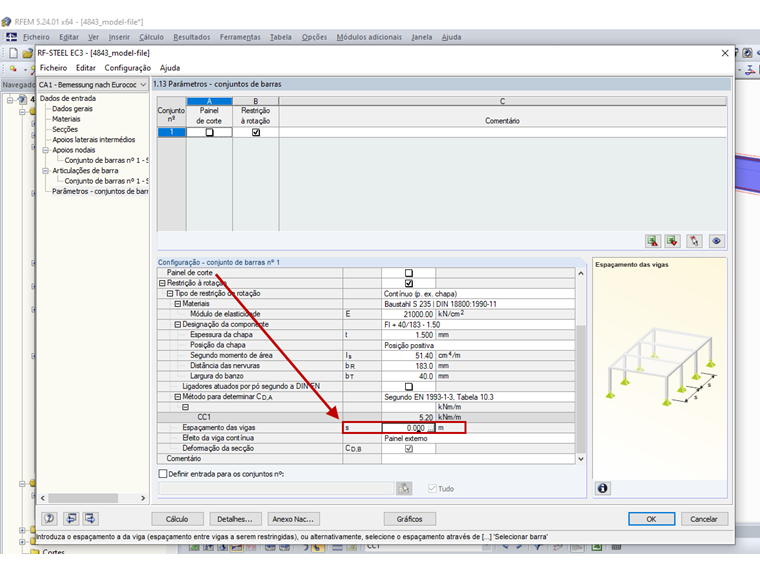This screenshot has width=760, height=570.
Task: Collapse the unnamed group above CC1 row
Action: tap(185, 407)
